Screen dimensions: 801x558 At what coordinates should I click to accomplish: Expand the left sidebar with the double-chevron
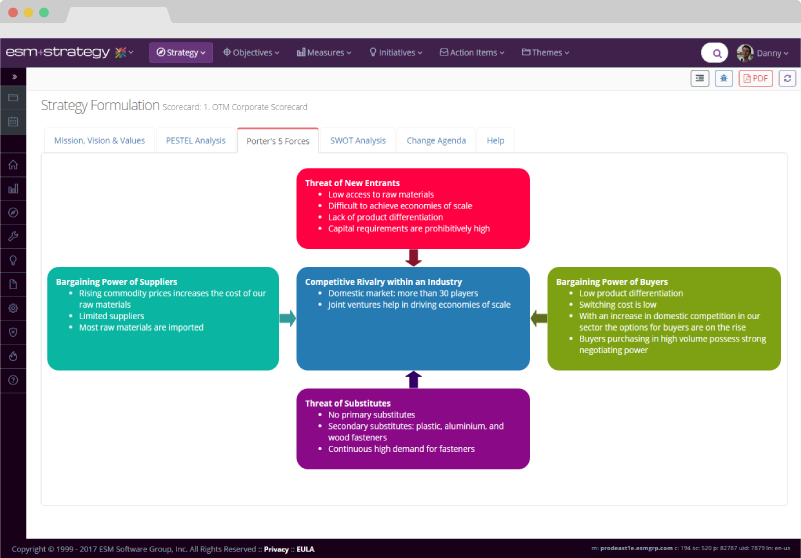[x=14, y=77]
